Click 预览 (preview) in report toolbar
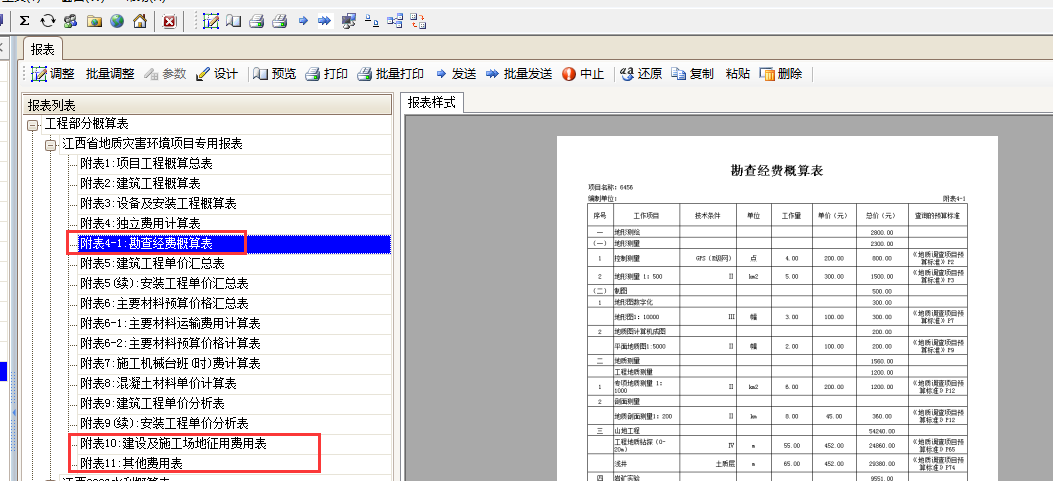The width and height of the screenshot is (1053, 481). point(275,74)
